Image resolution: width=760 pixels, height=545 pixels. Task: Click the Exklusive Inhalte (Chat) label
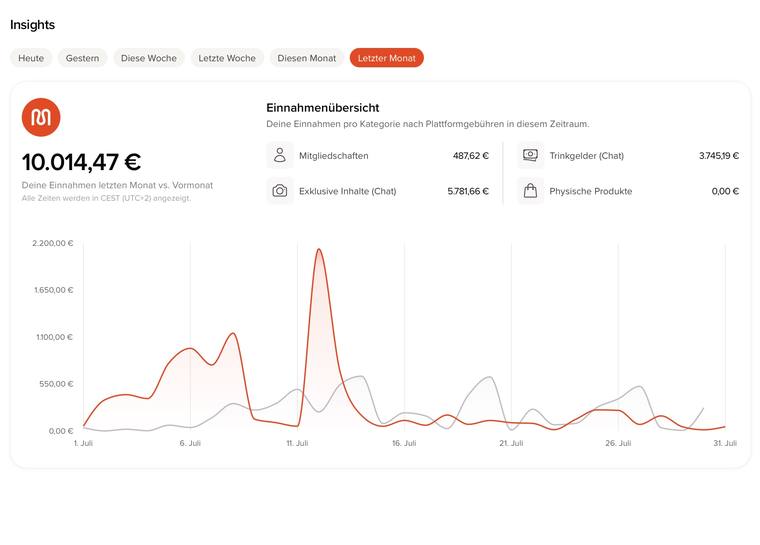click(348, 191)
